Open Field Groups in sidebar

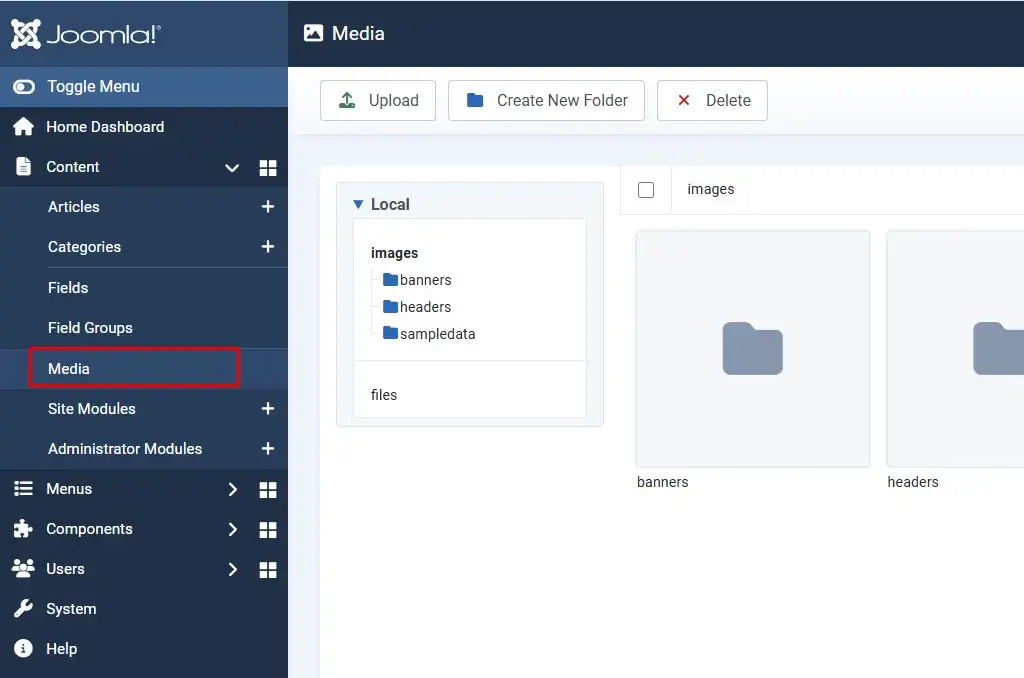tap(90, 328)
